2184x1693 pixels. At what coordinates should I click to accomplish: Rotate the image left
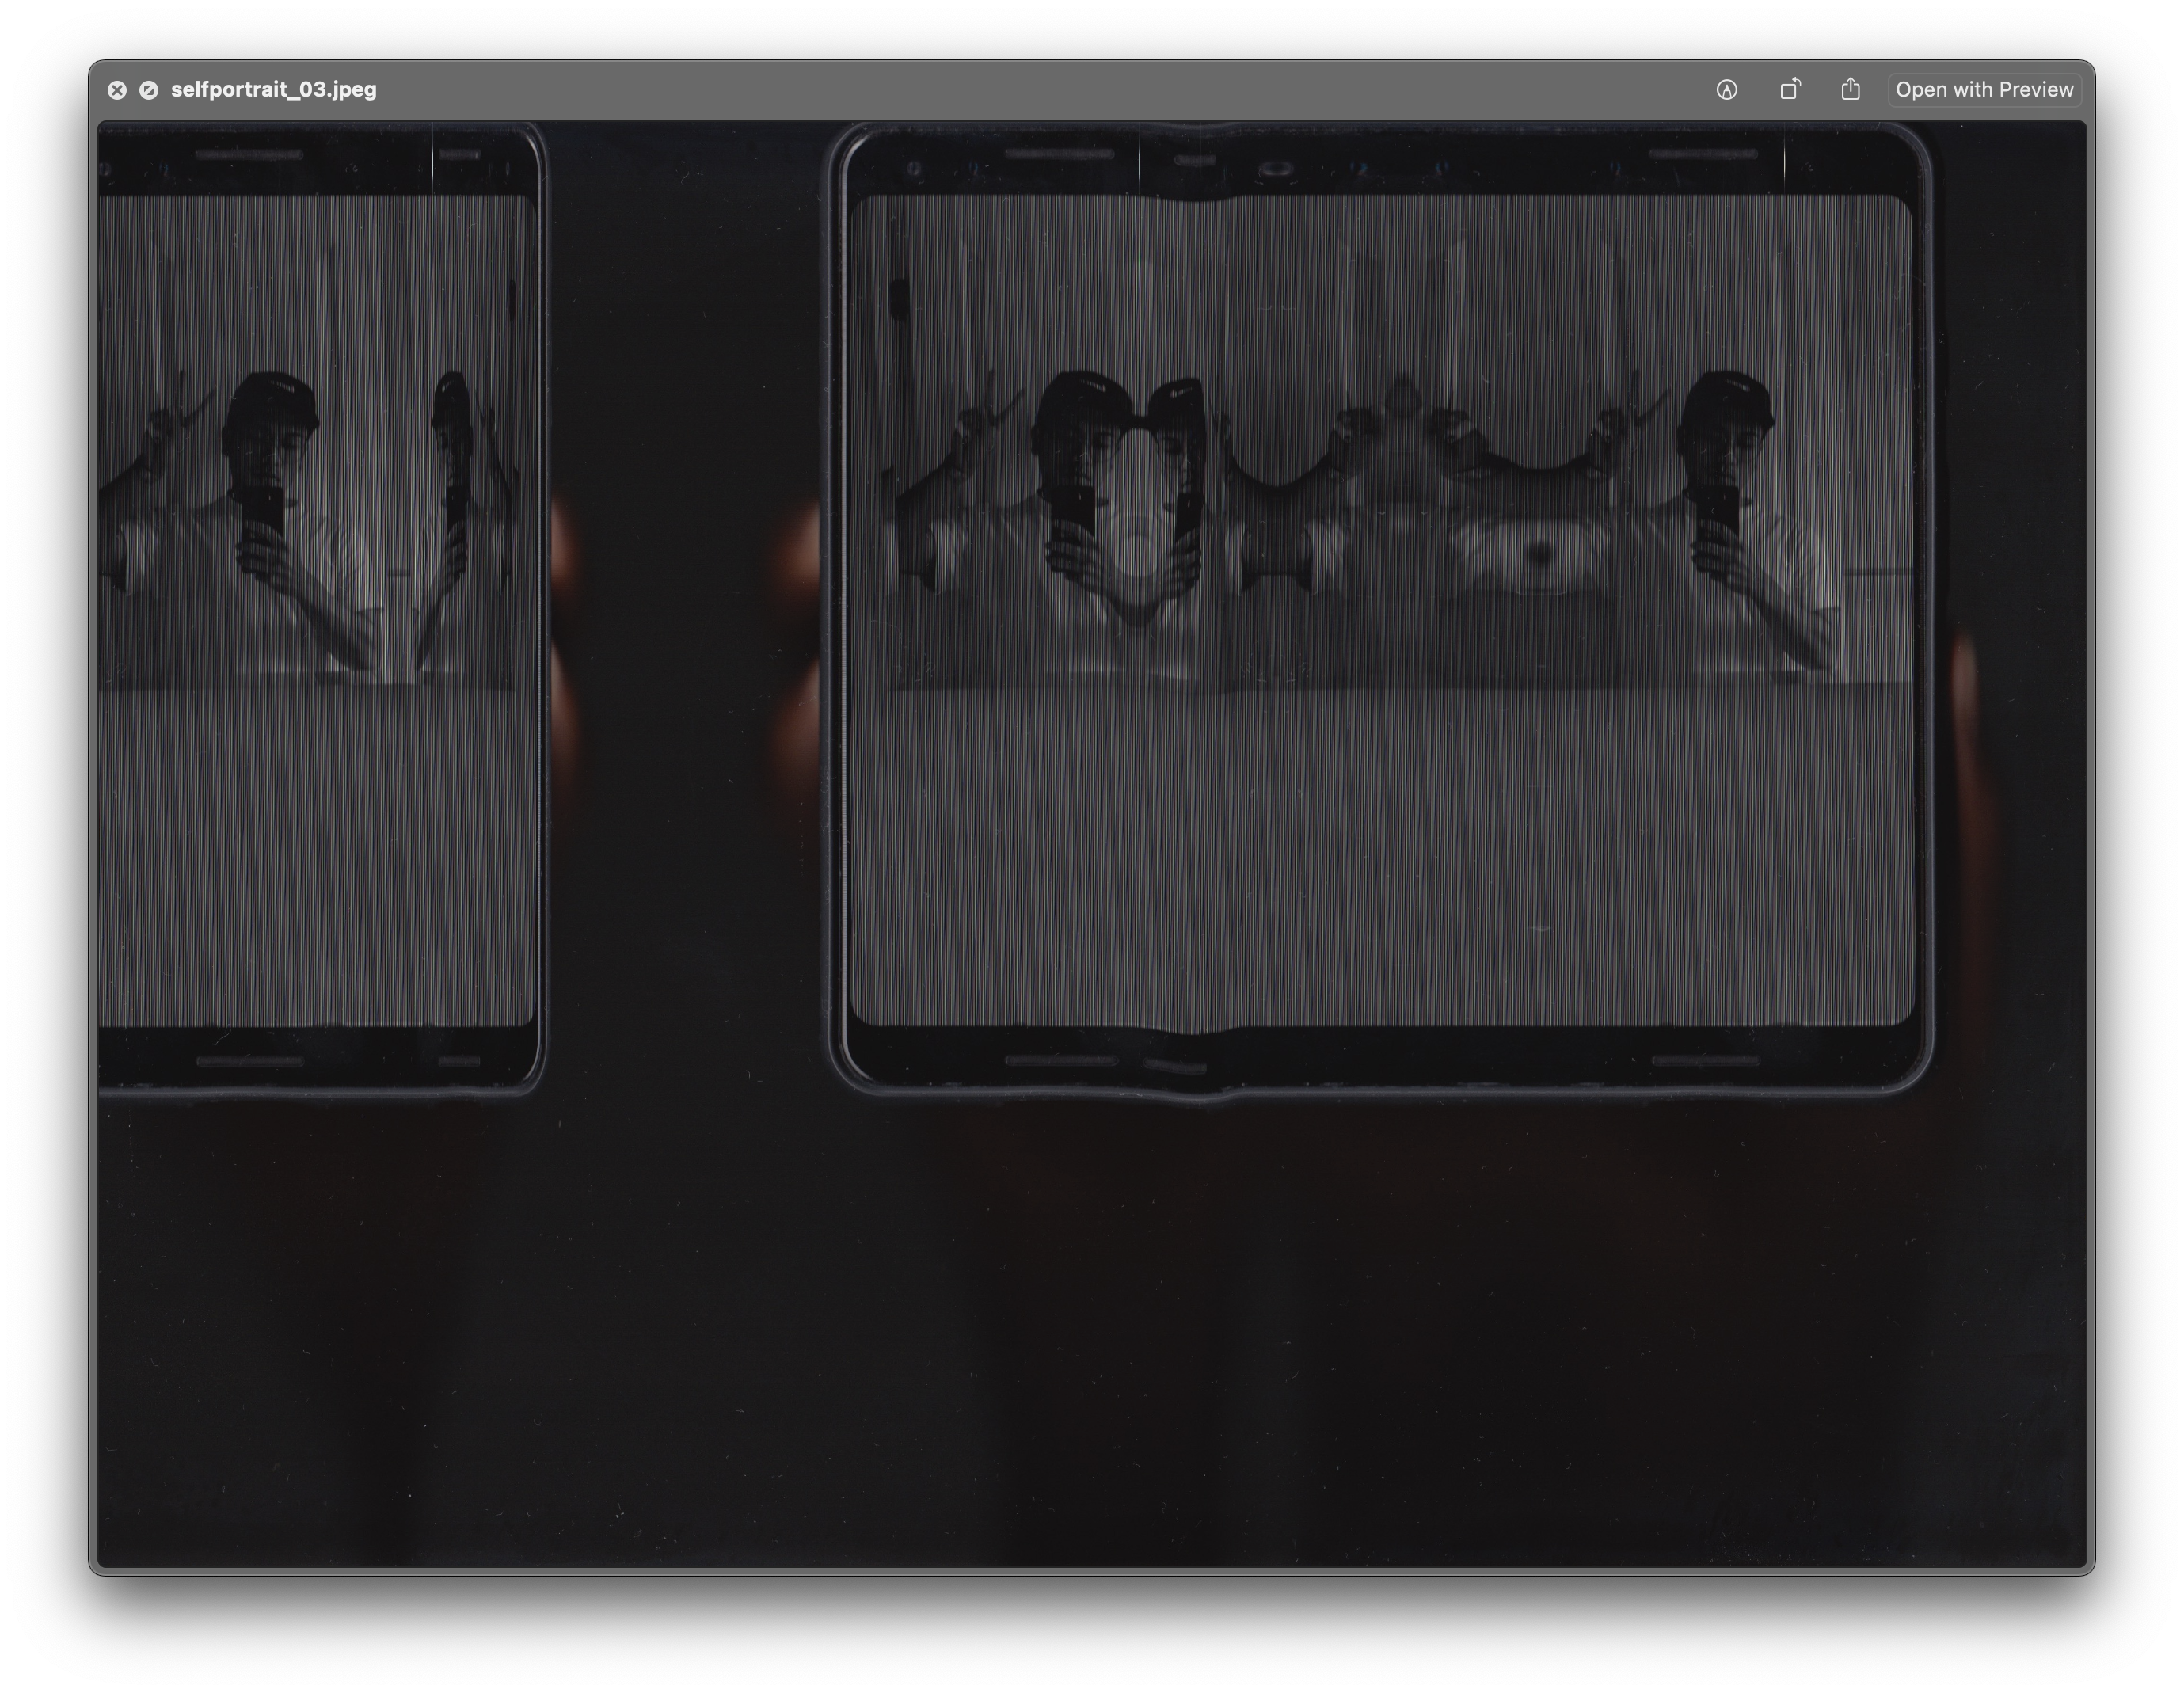(1789, 90)
